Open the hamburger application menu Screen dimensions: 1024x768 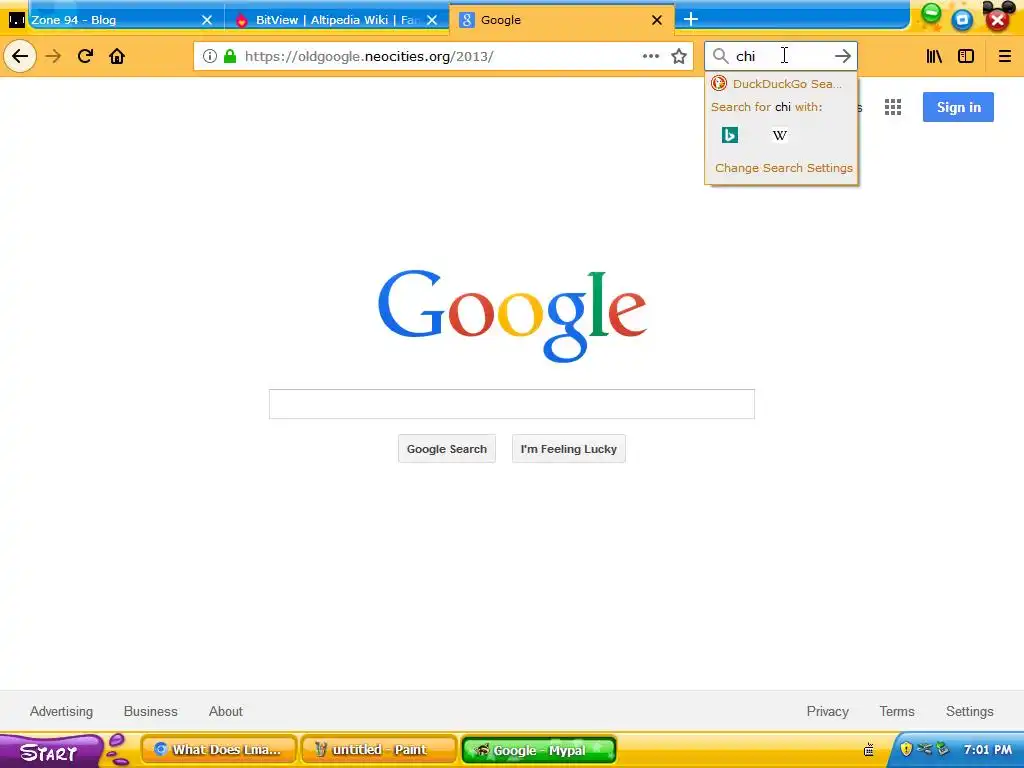1004,56
